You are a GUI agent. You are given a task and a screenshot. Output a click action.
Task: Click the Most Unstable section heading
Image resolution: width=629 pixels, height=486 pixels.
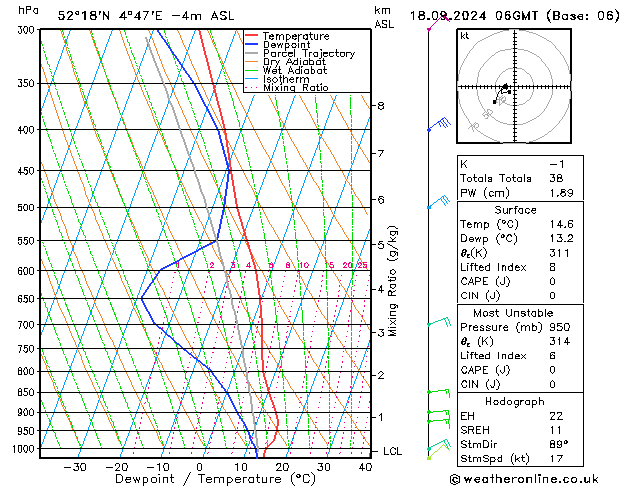513,313
